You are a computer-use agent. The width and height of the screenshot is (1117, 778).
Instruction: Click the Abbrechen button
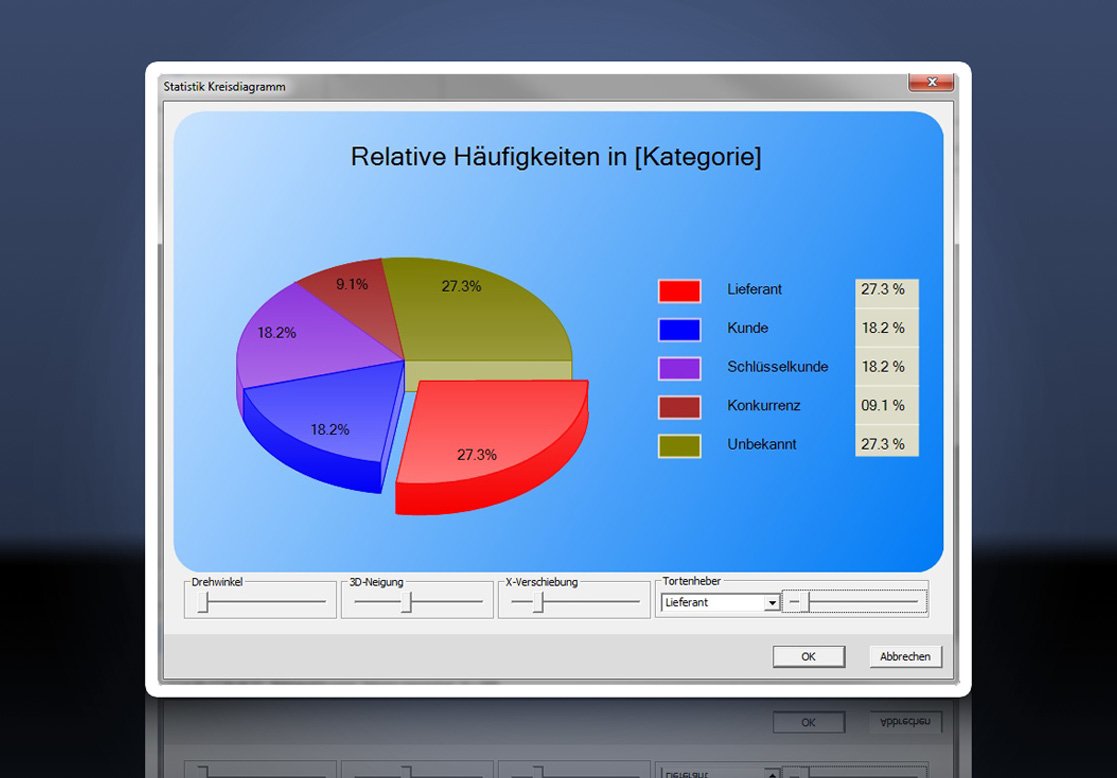click(905, 657)
